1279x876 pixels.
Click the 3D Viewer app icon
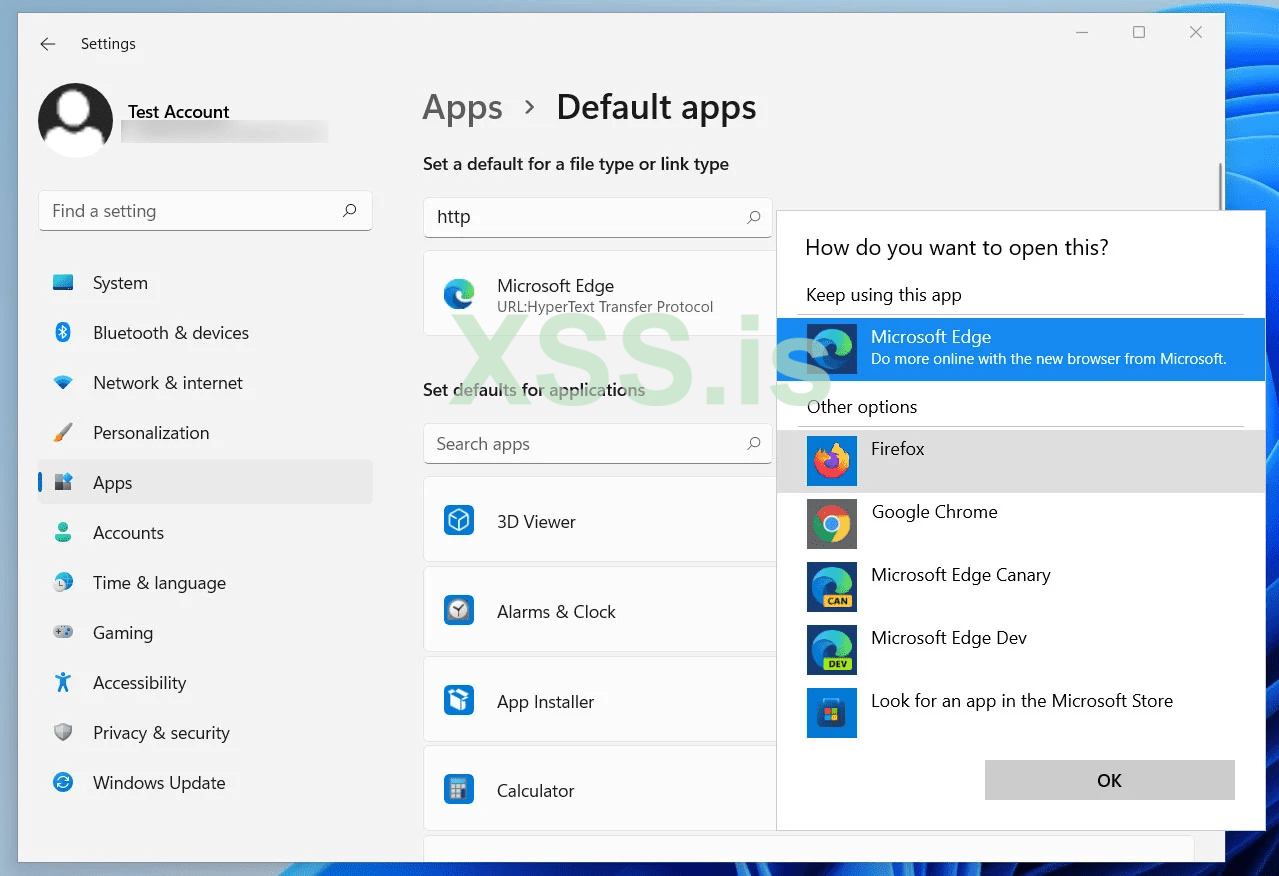tap(459, 521)
